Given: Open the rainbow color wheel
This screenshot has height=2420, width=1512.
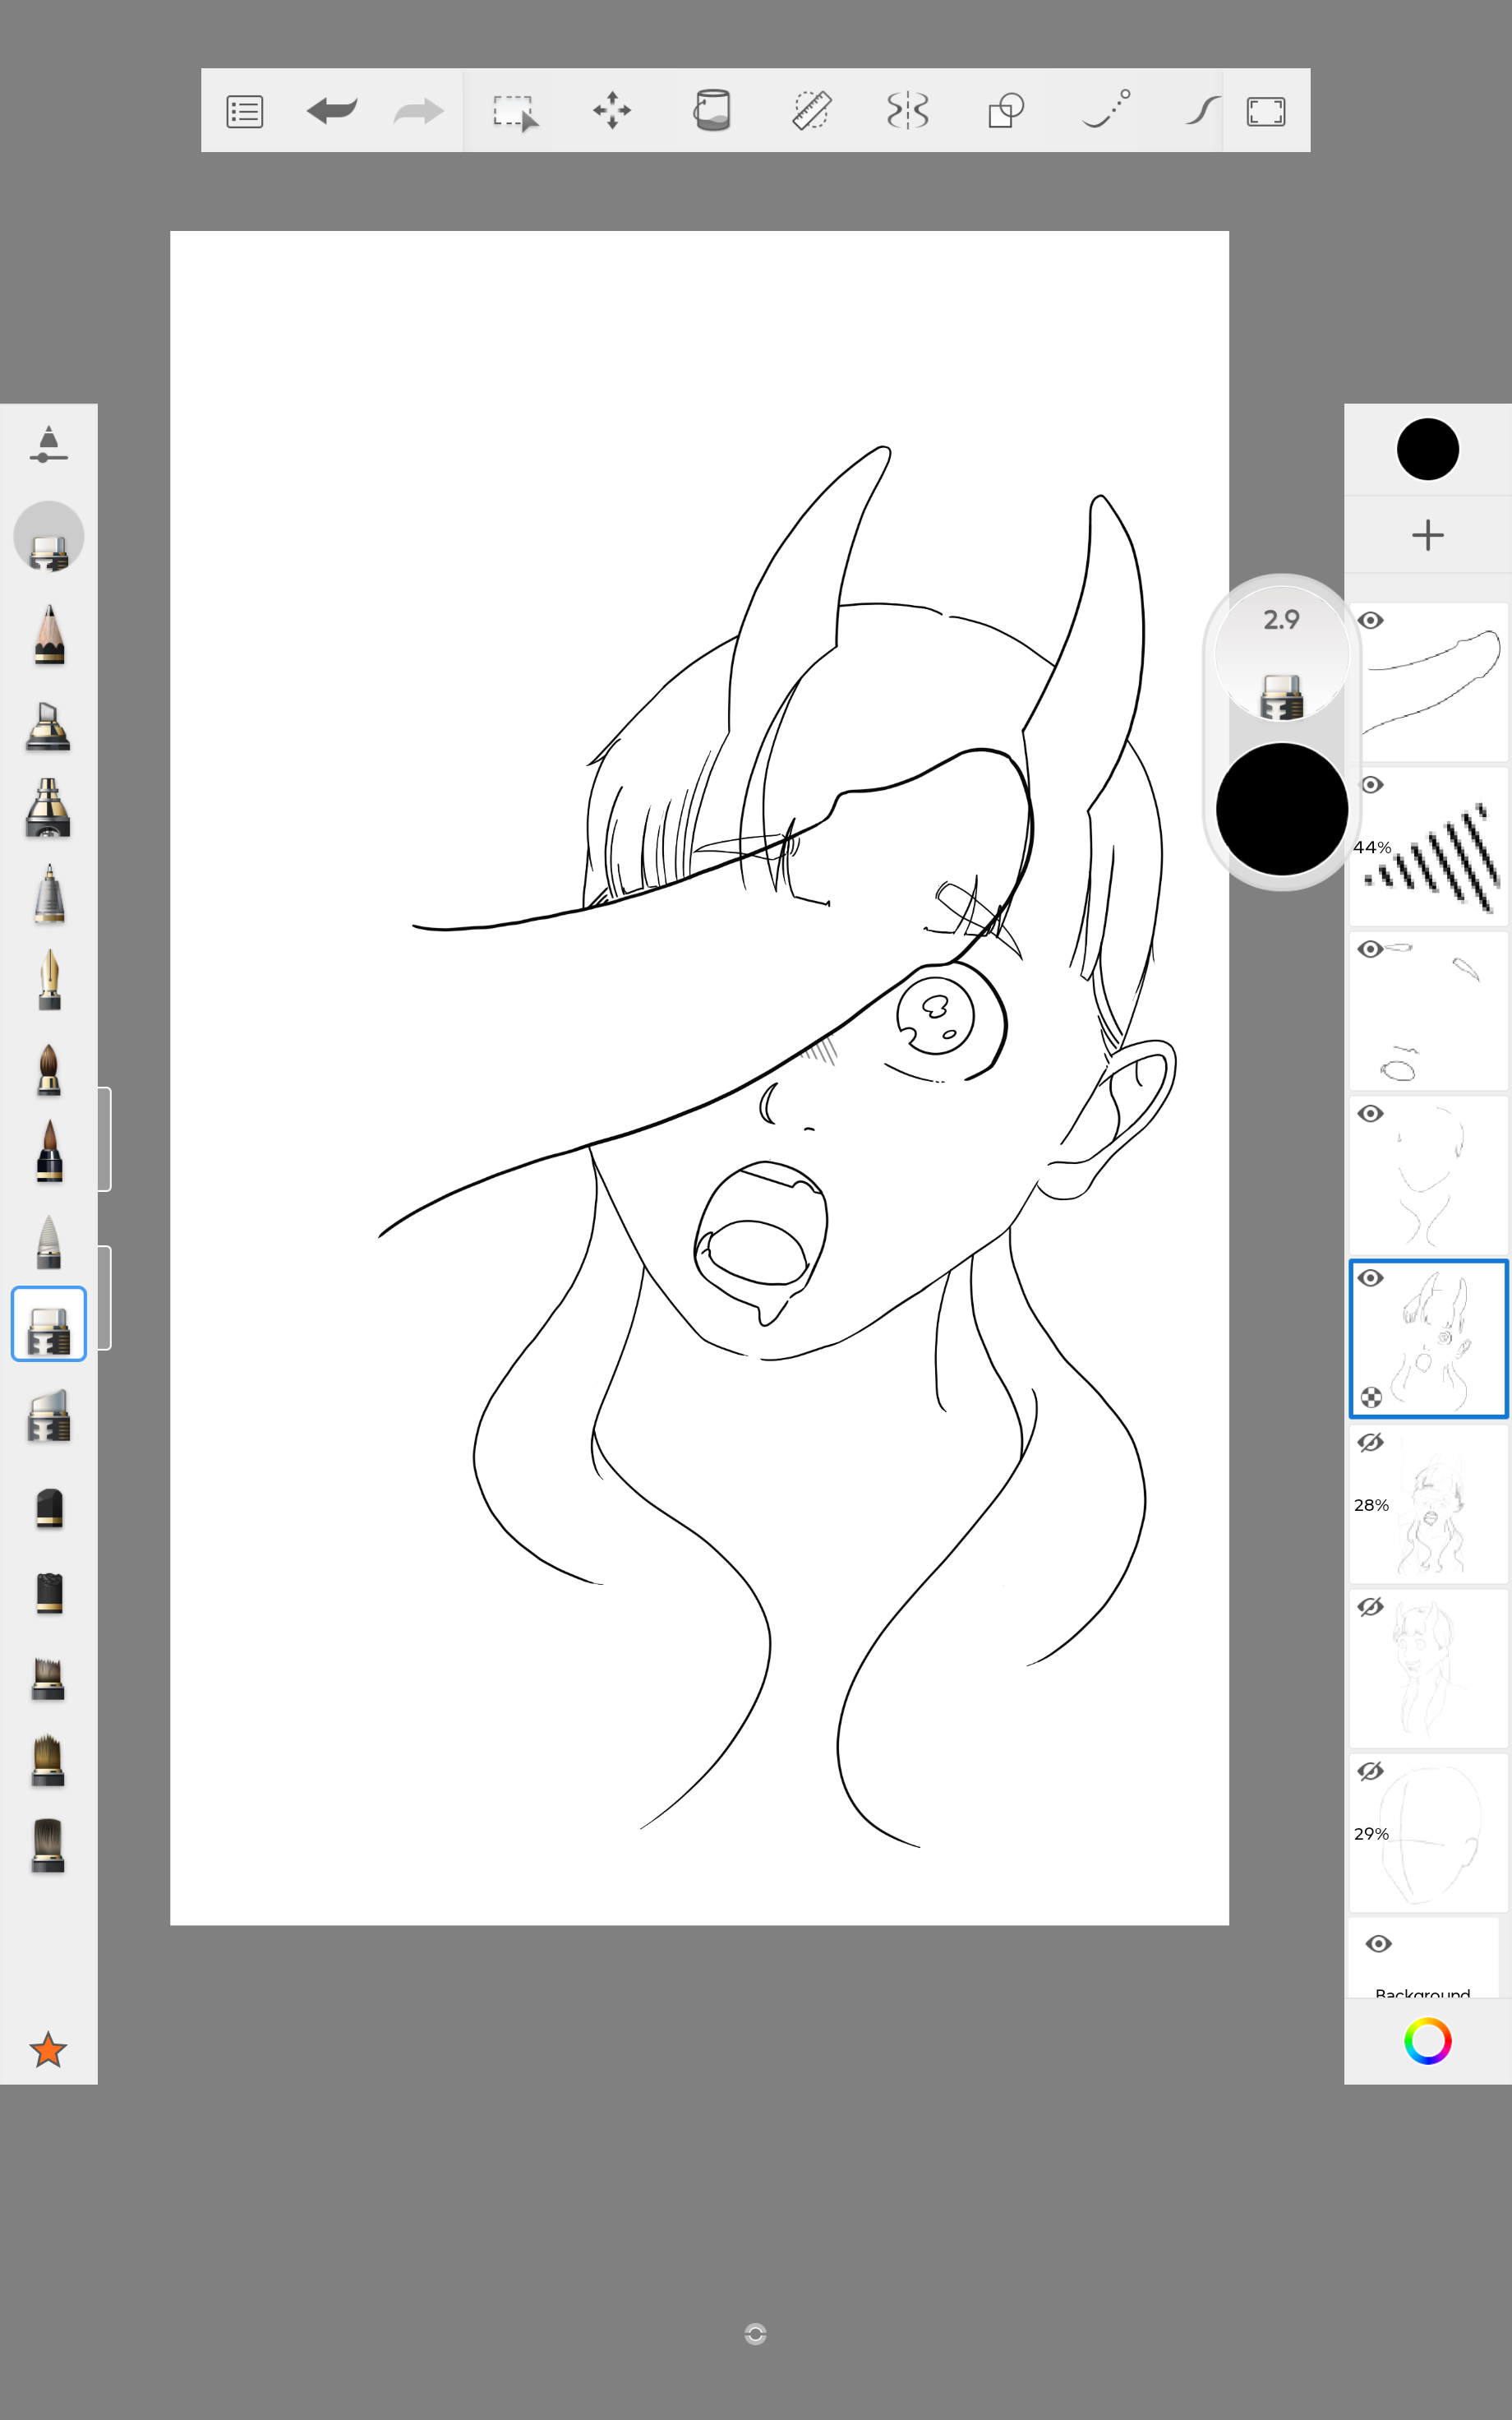Looking at the screenshot, I should click(1427, 2040).
